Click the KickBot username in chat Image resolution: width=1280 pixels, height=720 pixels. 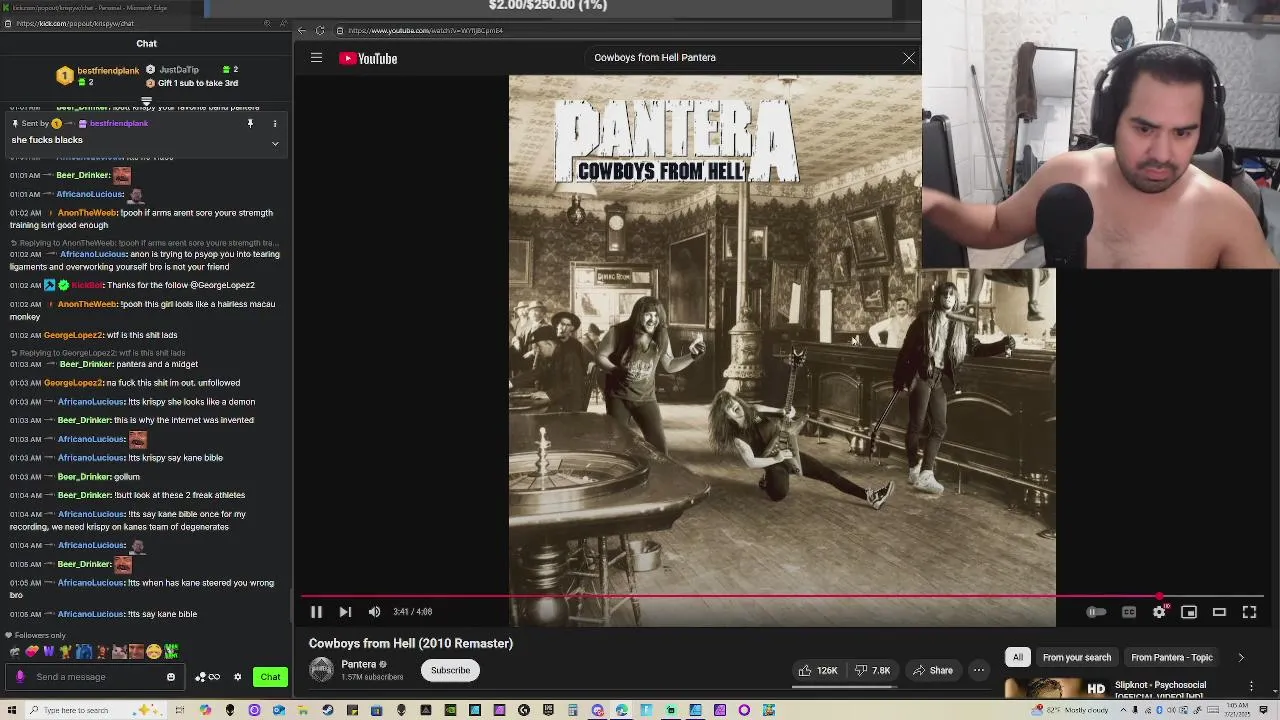pos(87,286)
